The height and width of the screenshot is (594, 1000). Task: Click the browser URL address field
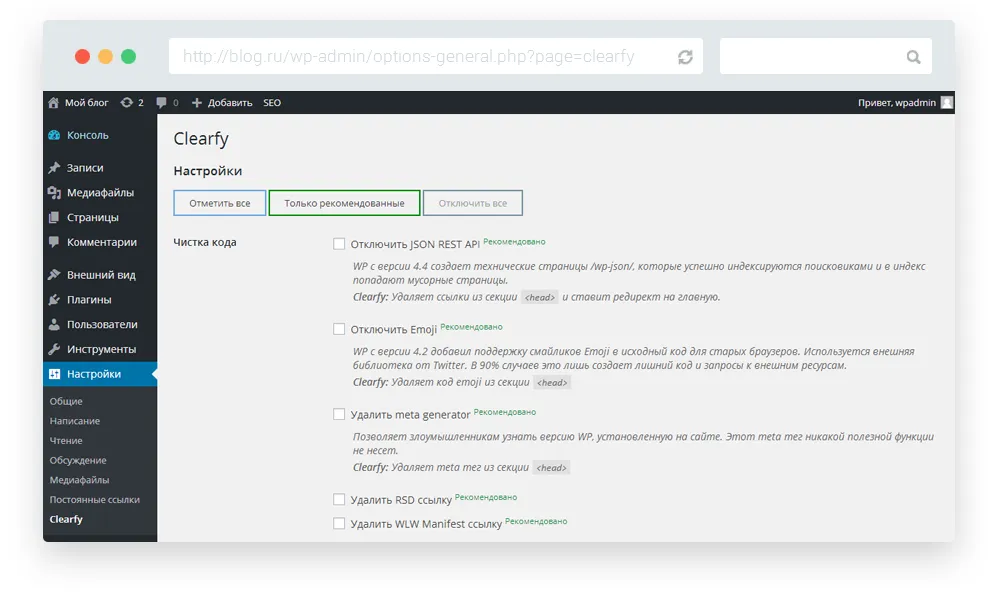(410, 57)
